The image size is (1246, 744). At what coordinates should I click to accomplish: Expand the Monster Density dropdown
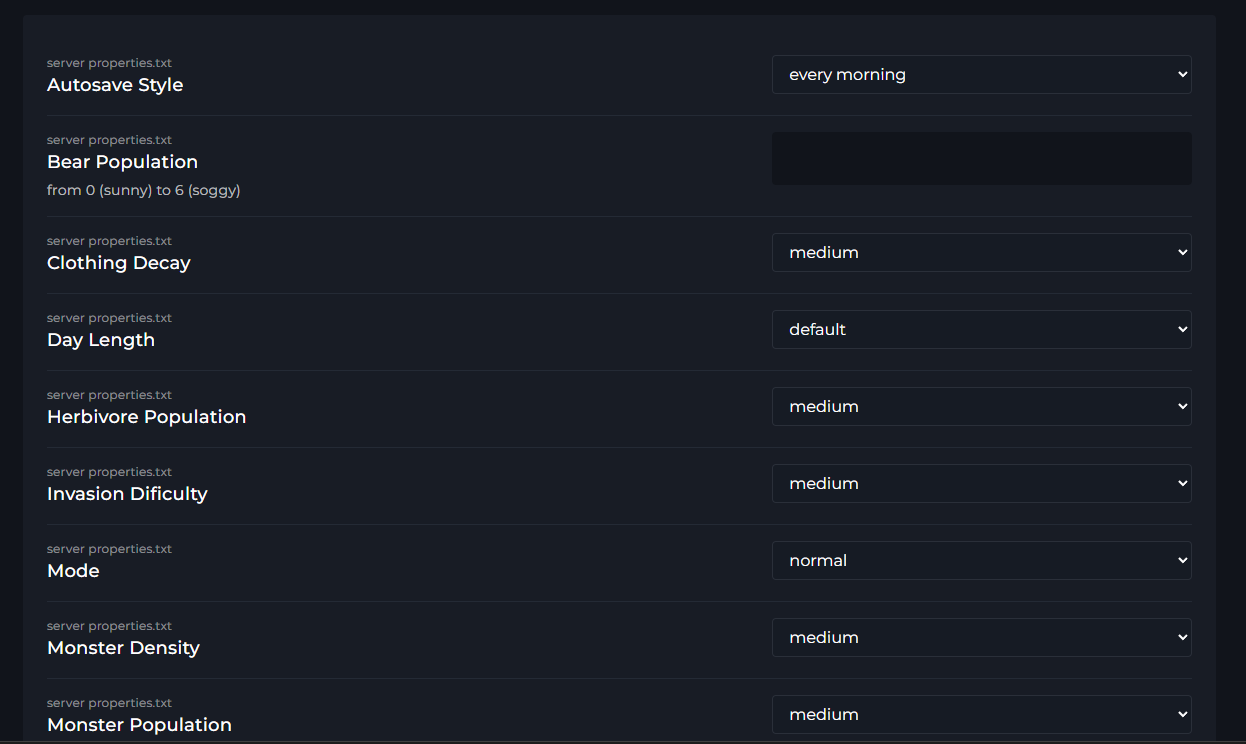[x=981, y=637]
